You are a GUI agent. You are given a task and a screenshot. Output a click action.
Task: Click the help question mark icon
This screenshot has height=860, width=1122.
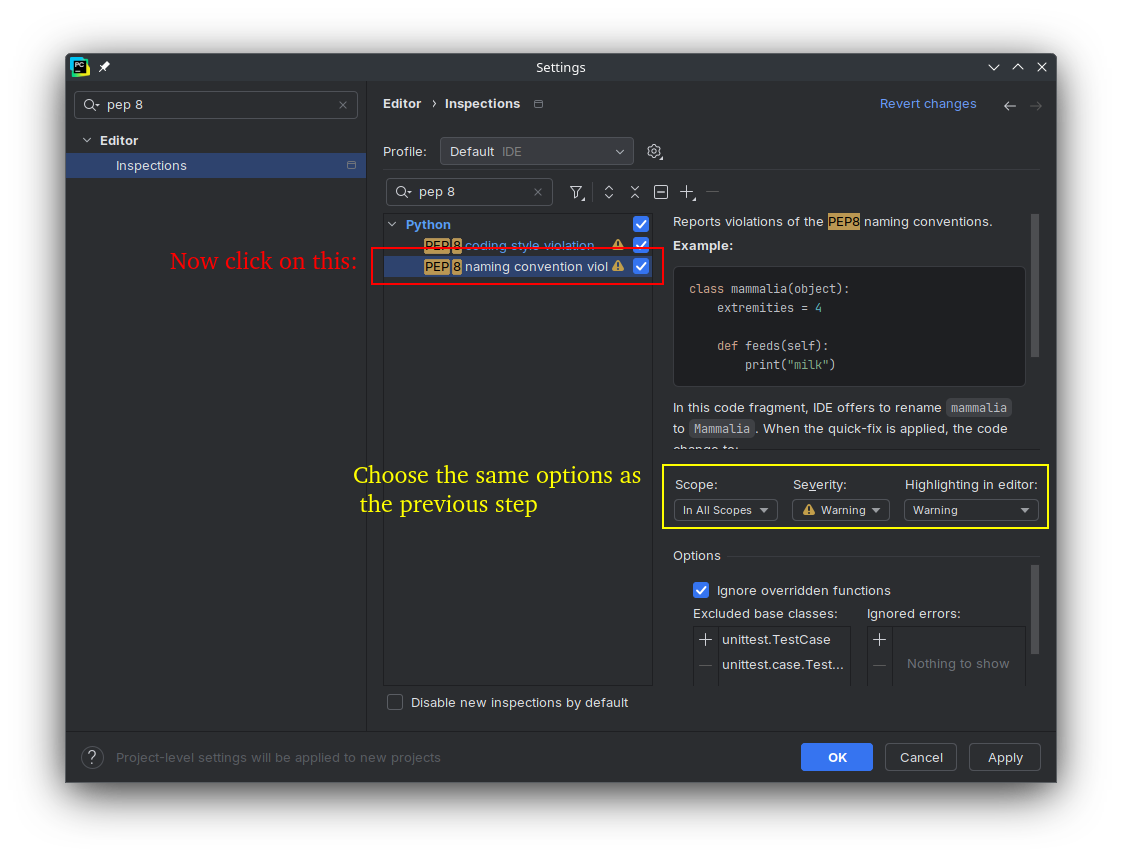click(92, 758)
